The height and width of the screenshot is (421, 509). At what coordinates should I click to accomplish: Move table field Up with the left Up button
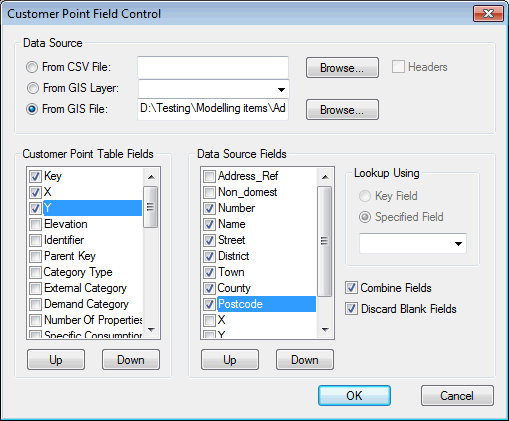pos(56,360)
